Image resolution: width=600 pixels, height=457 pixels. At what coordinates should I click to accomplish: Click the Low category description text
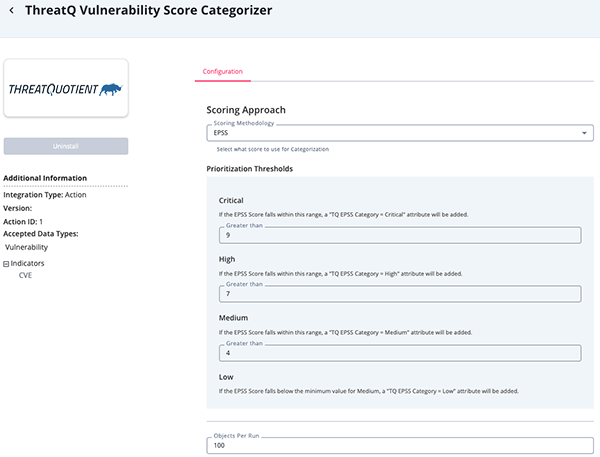pos(369,391)
